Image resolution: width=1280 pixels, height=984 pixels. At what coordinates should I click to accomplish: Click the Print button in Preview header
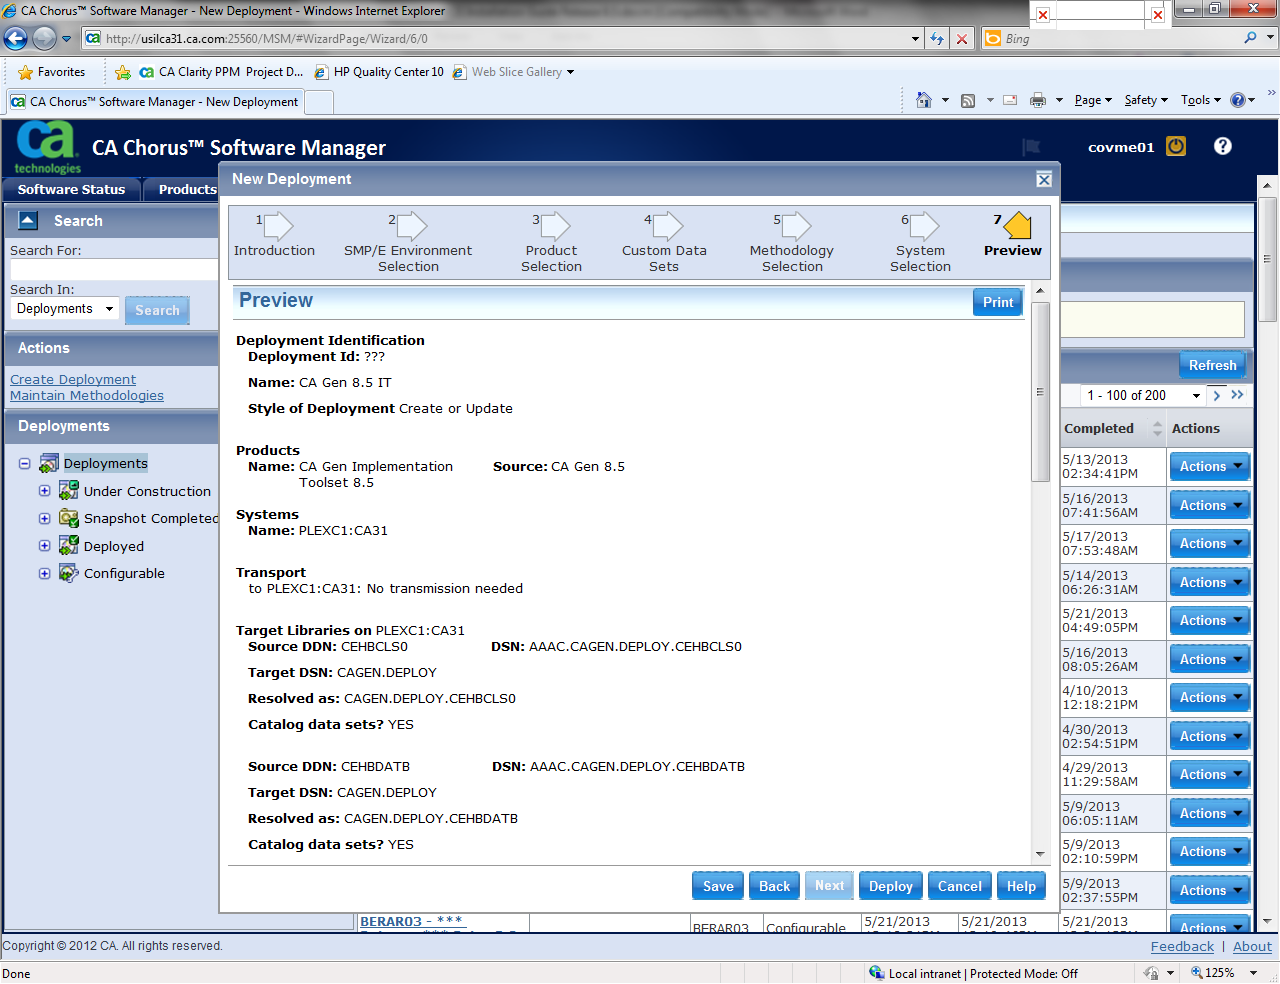click(998, 302)
